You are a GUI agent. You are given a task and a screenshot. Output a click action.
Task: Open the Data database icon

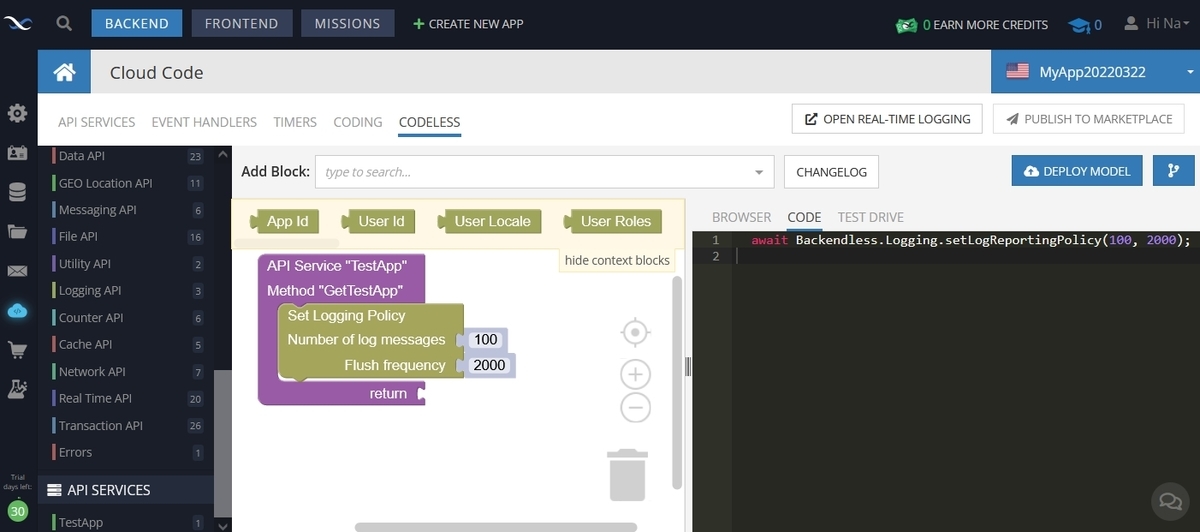click(17, 192)
